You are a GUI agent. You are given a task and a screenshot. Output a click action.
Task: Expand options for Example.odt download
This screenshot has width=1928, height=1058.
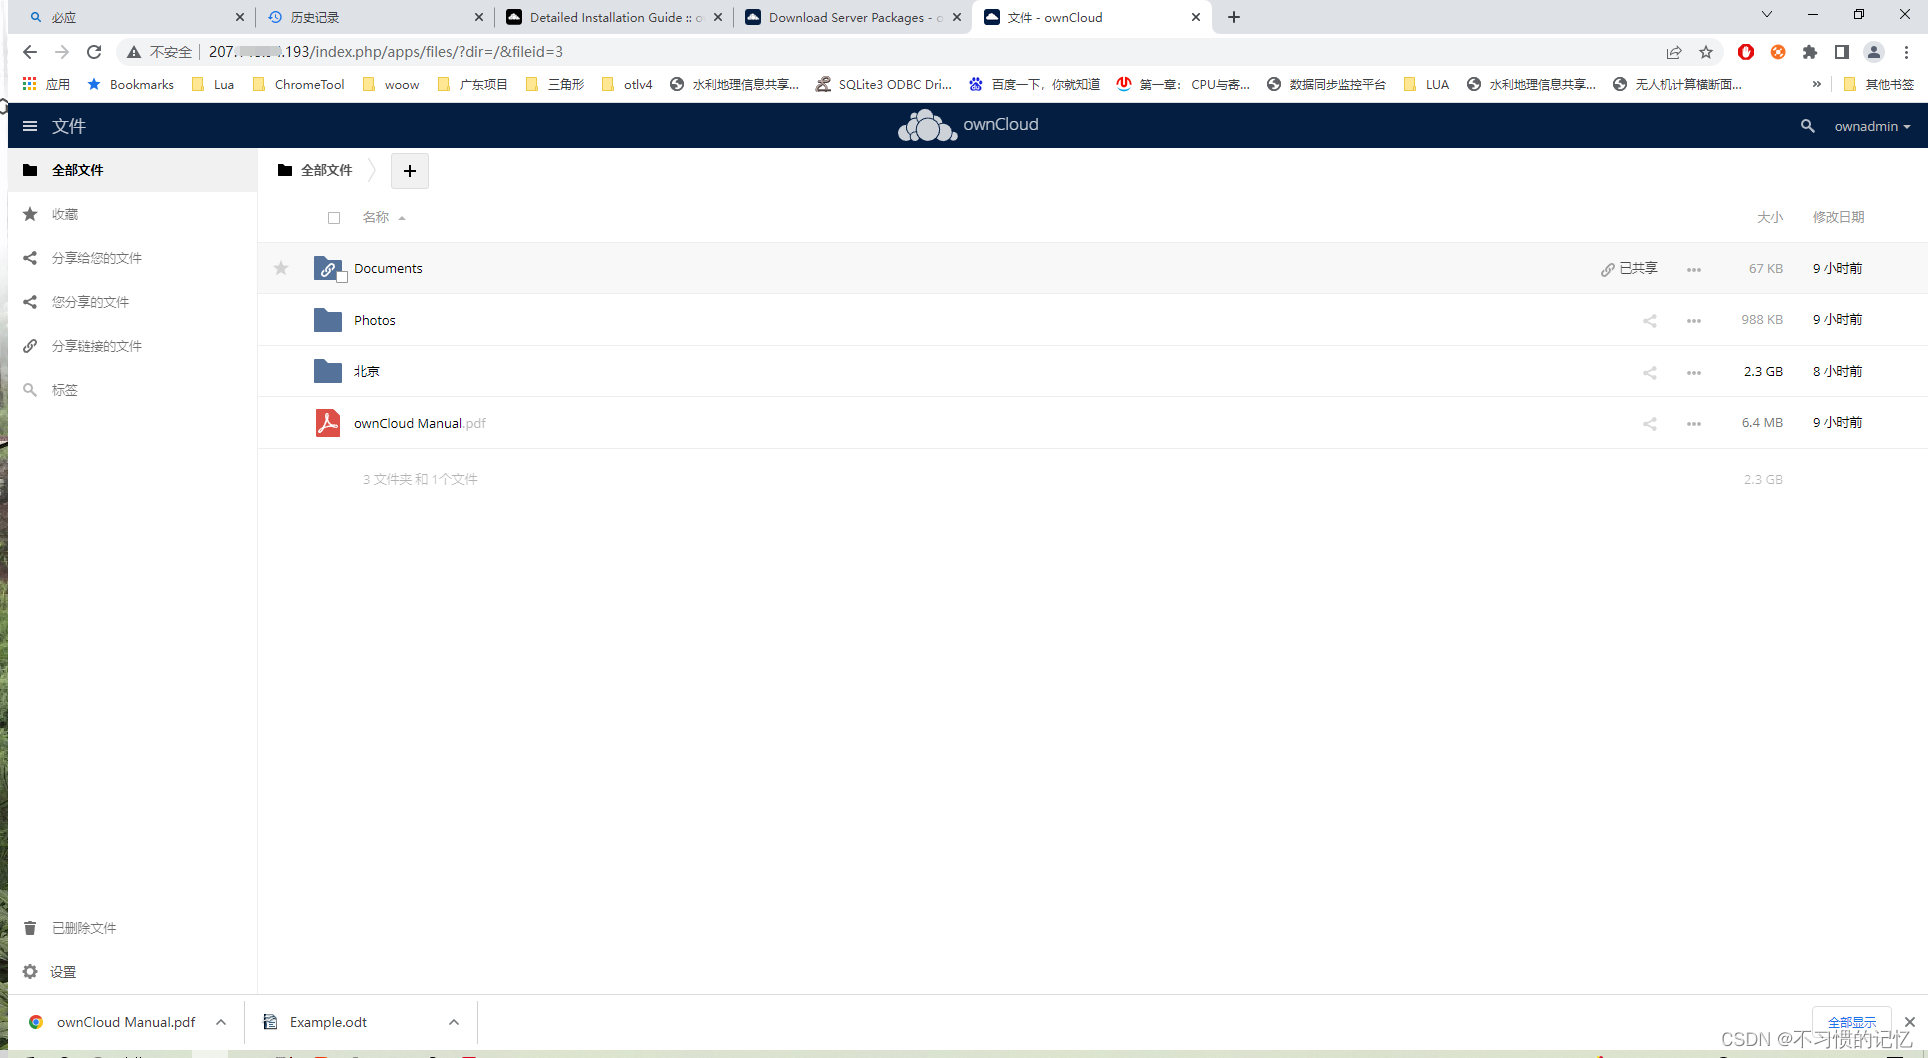click(454, 1022)
